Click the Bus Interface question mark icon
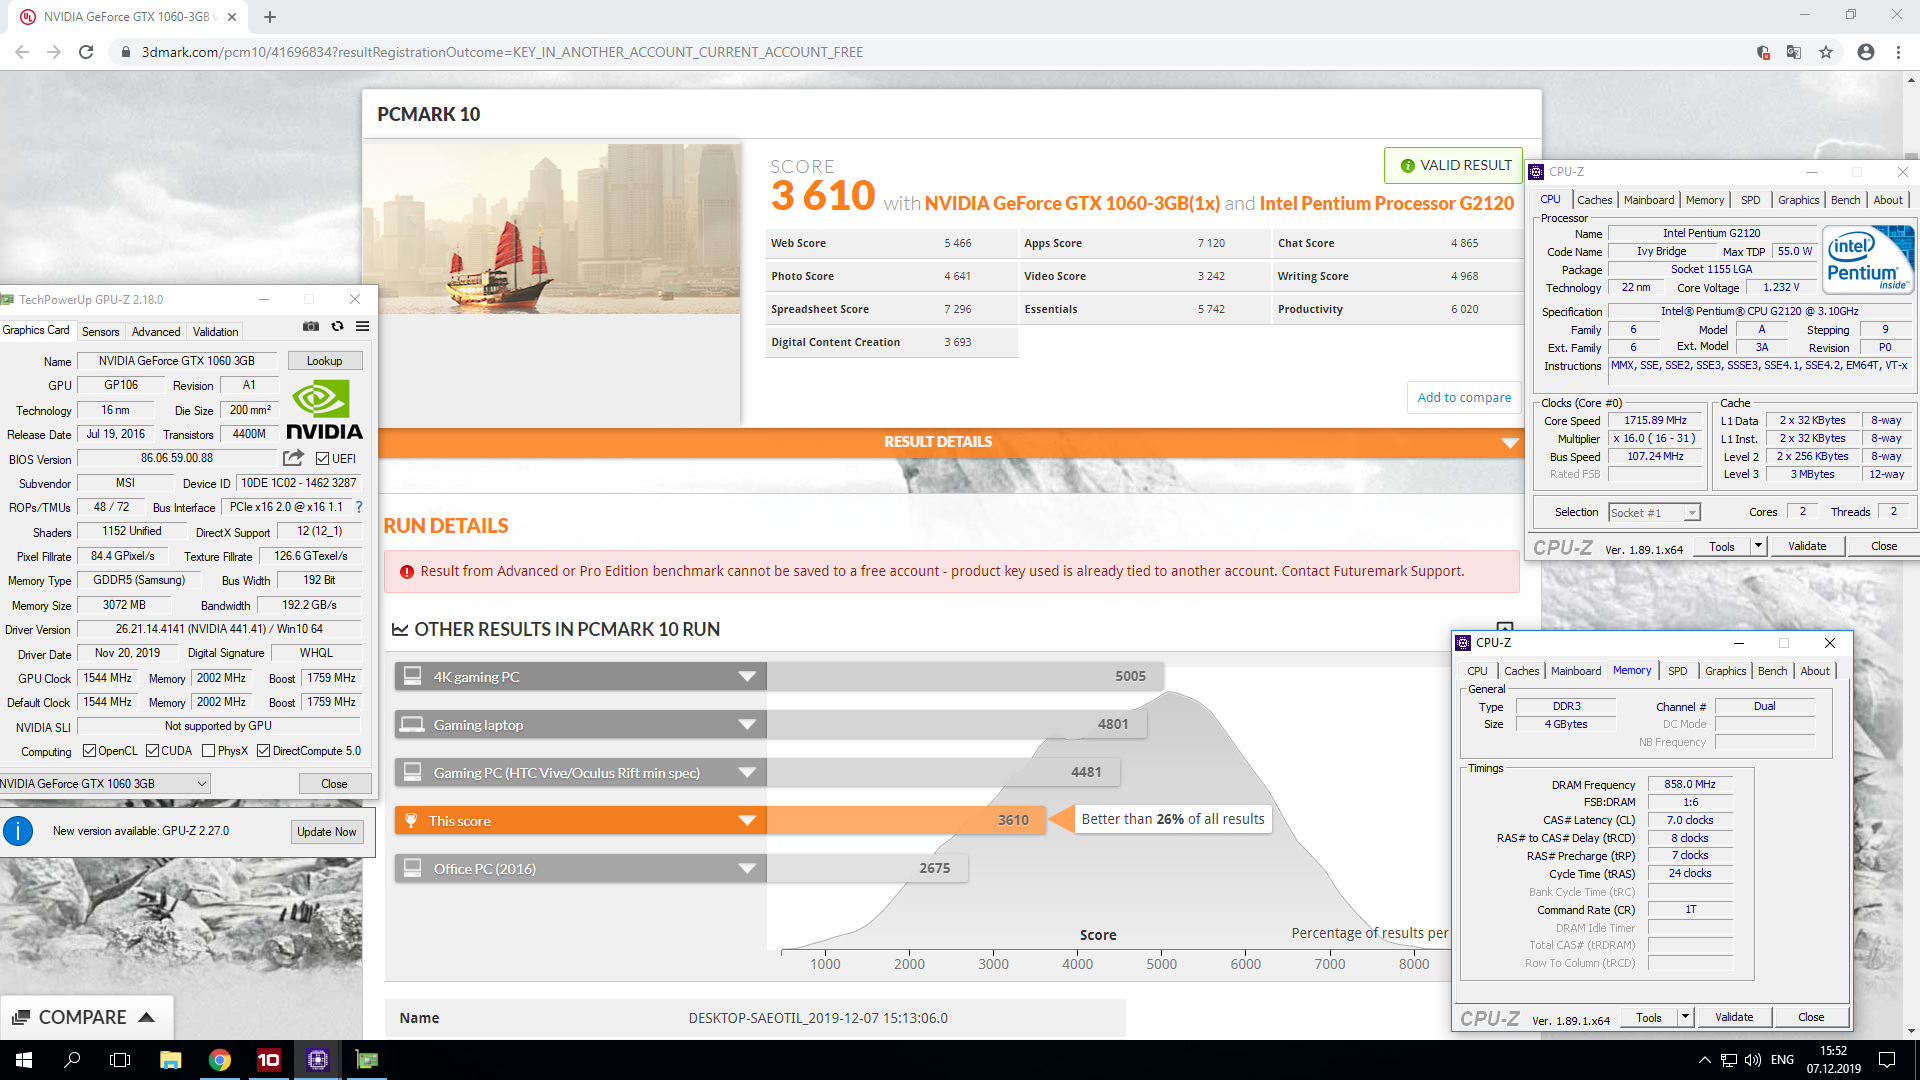Viewport: 1920px width, 1080px height. (359, 507)
